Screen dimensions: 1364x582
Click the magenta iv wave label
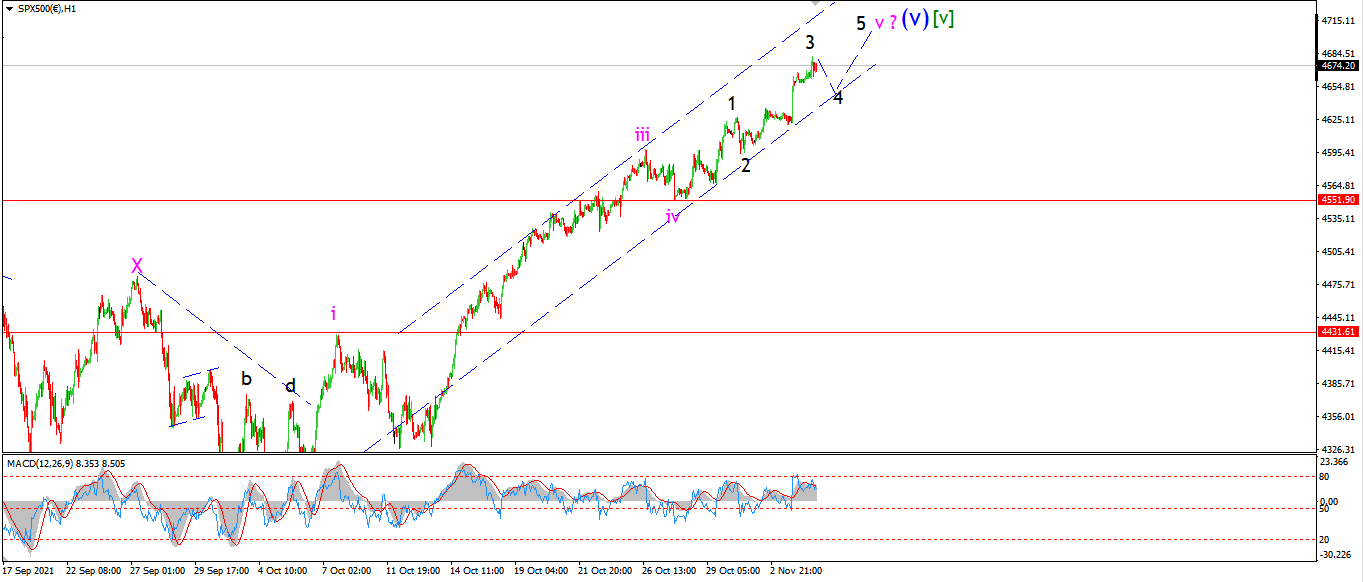(x=673, y=216)
